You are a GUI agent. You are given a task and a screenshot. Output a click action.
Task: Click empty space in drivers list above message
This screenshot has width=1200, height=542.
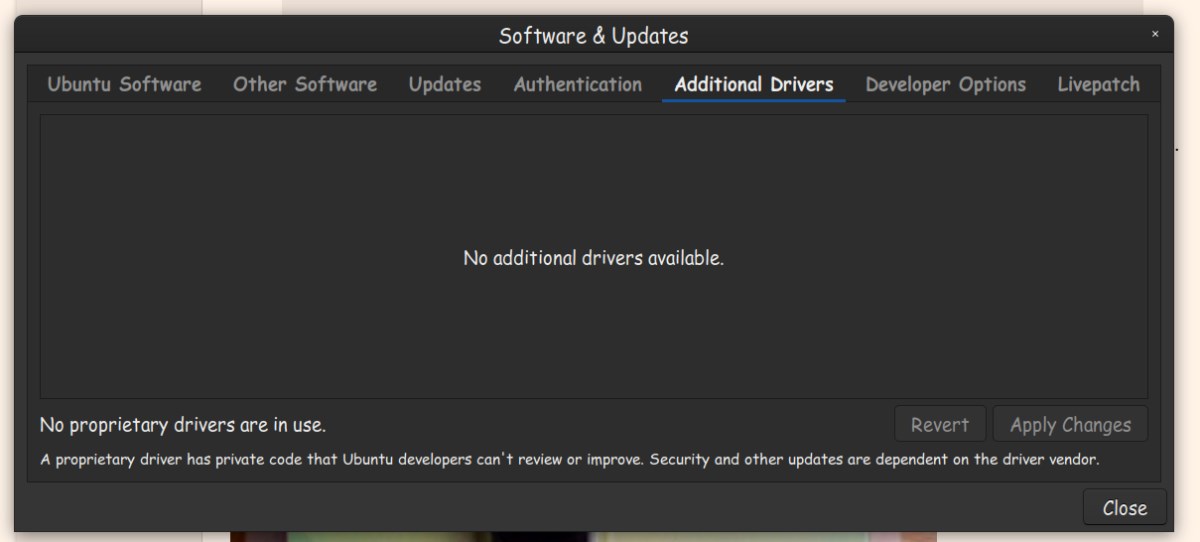tap(593, 170)
